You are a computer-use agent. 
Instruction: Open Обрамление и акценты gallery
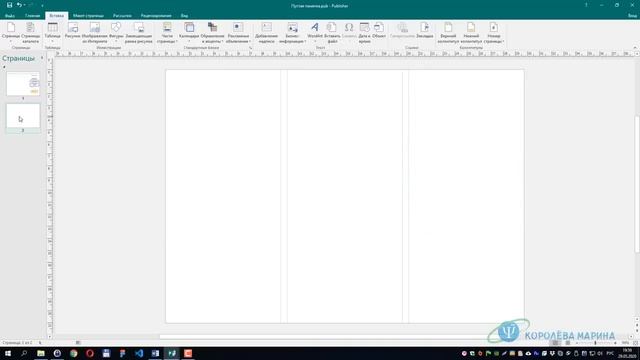(212, 33)
